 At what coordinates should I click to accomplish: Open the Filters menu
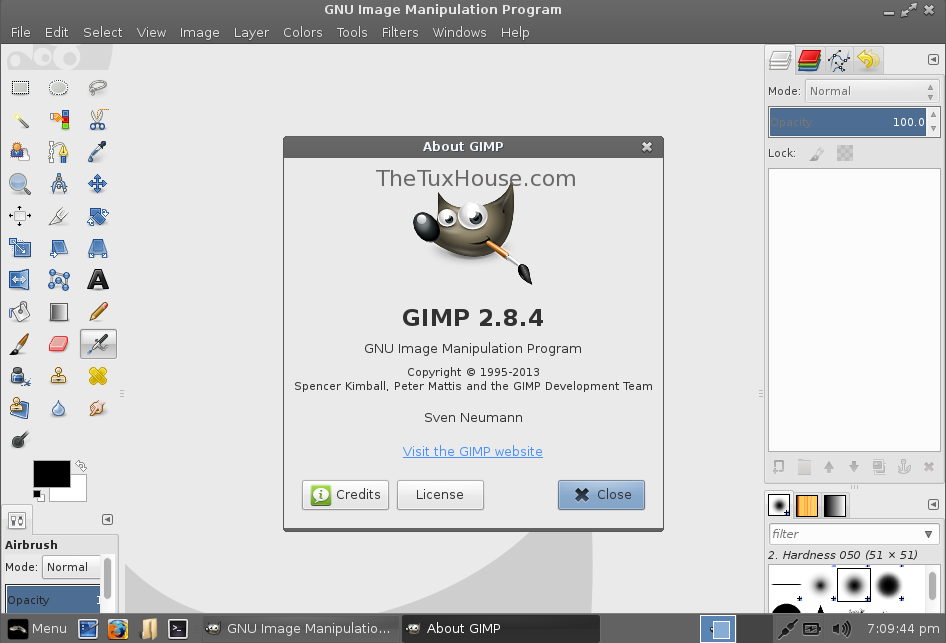tap(400, 33)
